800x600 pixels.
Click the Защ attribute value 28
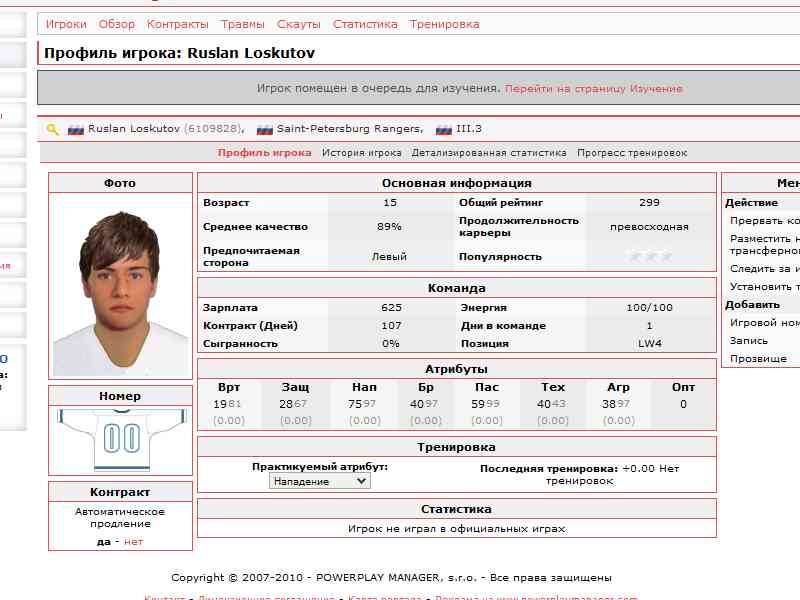pos(286,404)
